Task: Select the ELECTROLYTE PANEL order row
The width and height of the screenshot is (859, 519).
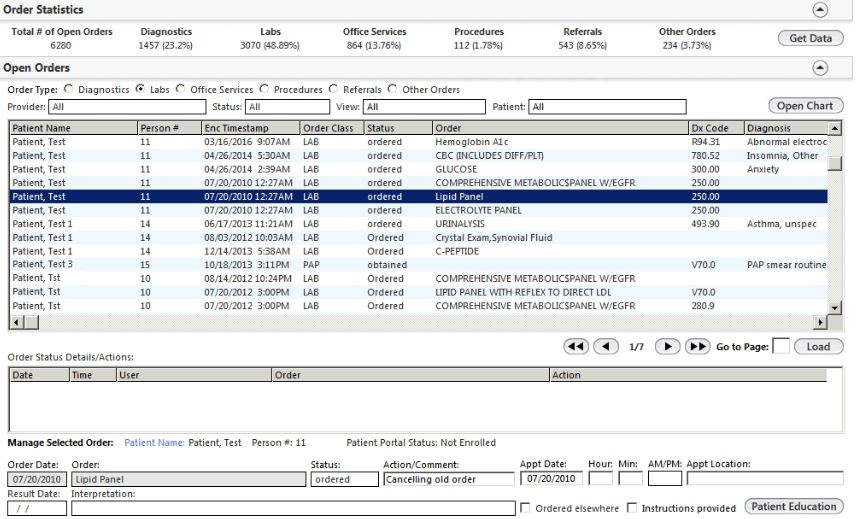Action: pyautogui.click(x=419, y=210)
